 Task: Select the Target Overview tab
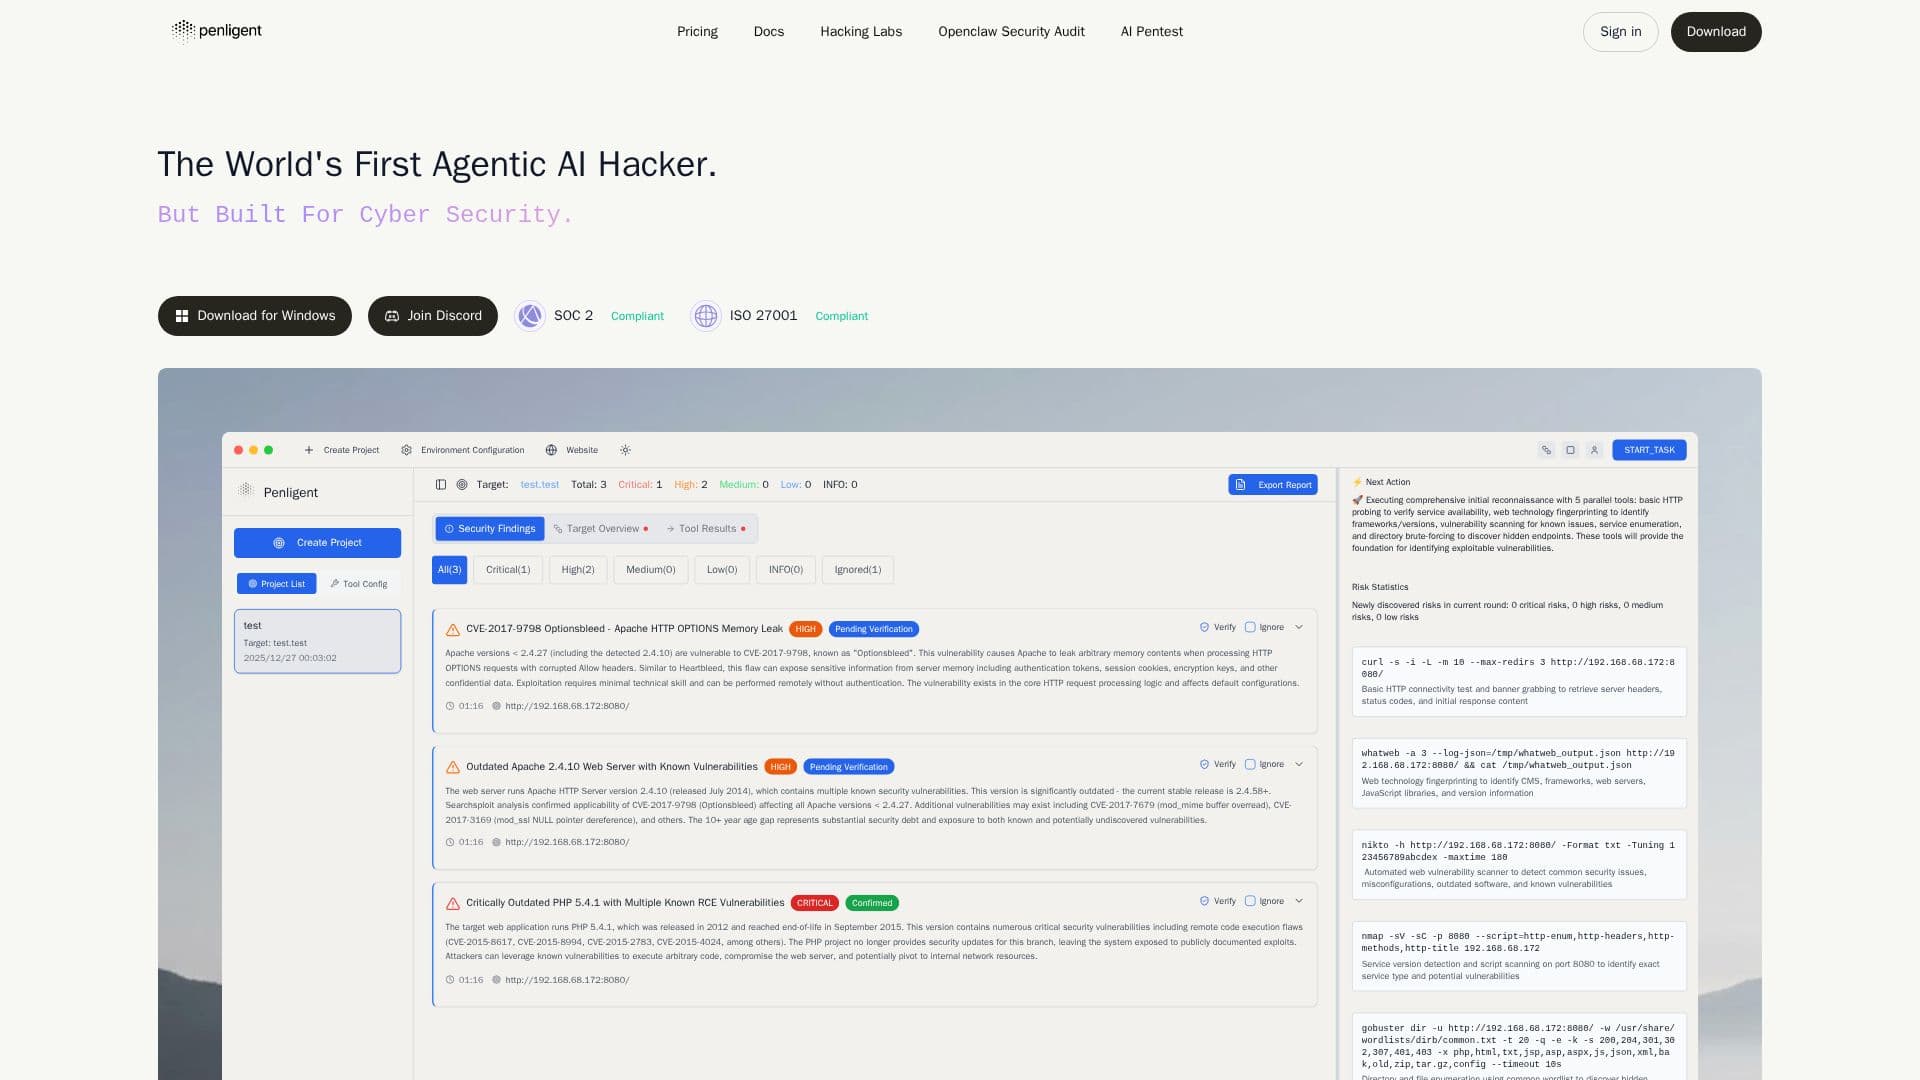tap(601, 529)
